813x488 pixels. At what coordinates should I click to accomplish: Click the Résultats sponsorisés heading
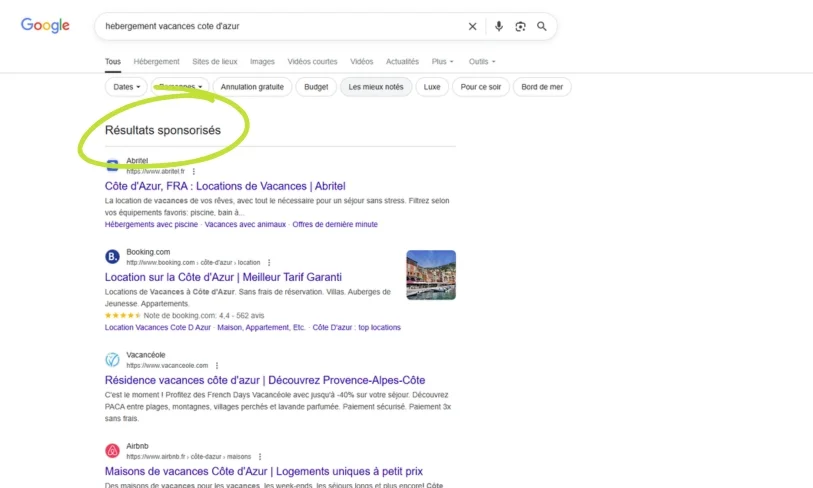[163, 130]
